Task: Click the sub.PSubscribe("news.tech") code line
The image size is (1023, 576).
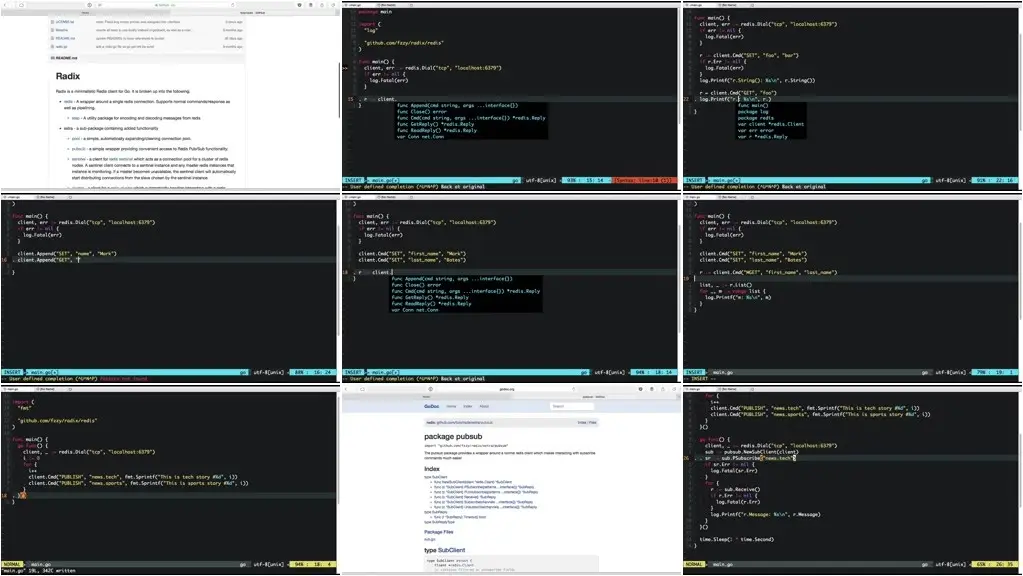Action: (750, 459)
